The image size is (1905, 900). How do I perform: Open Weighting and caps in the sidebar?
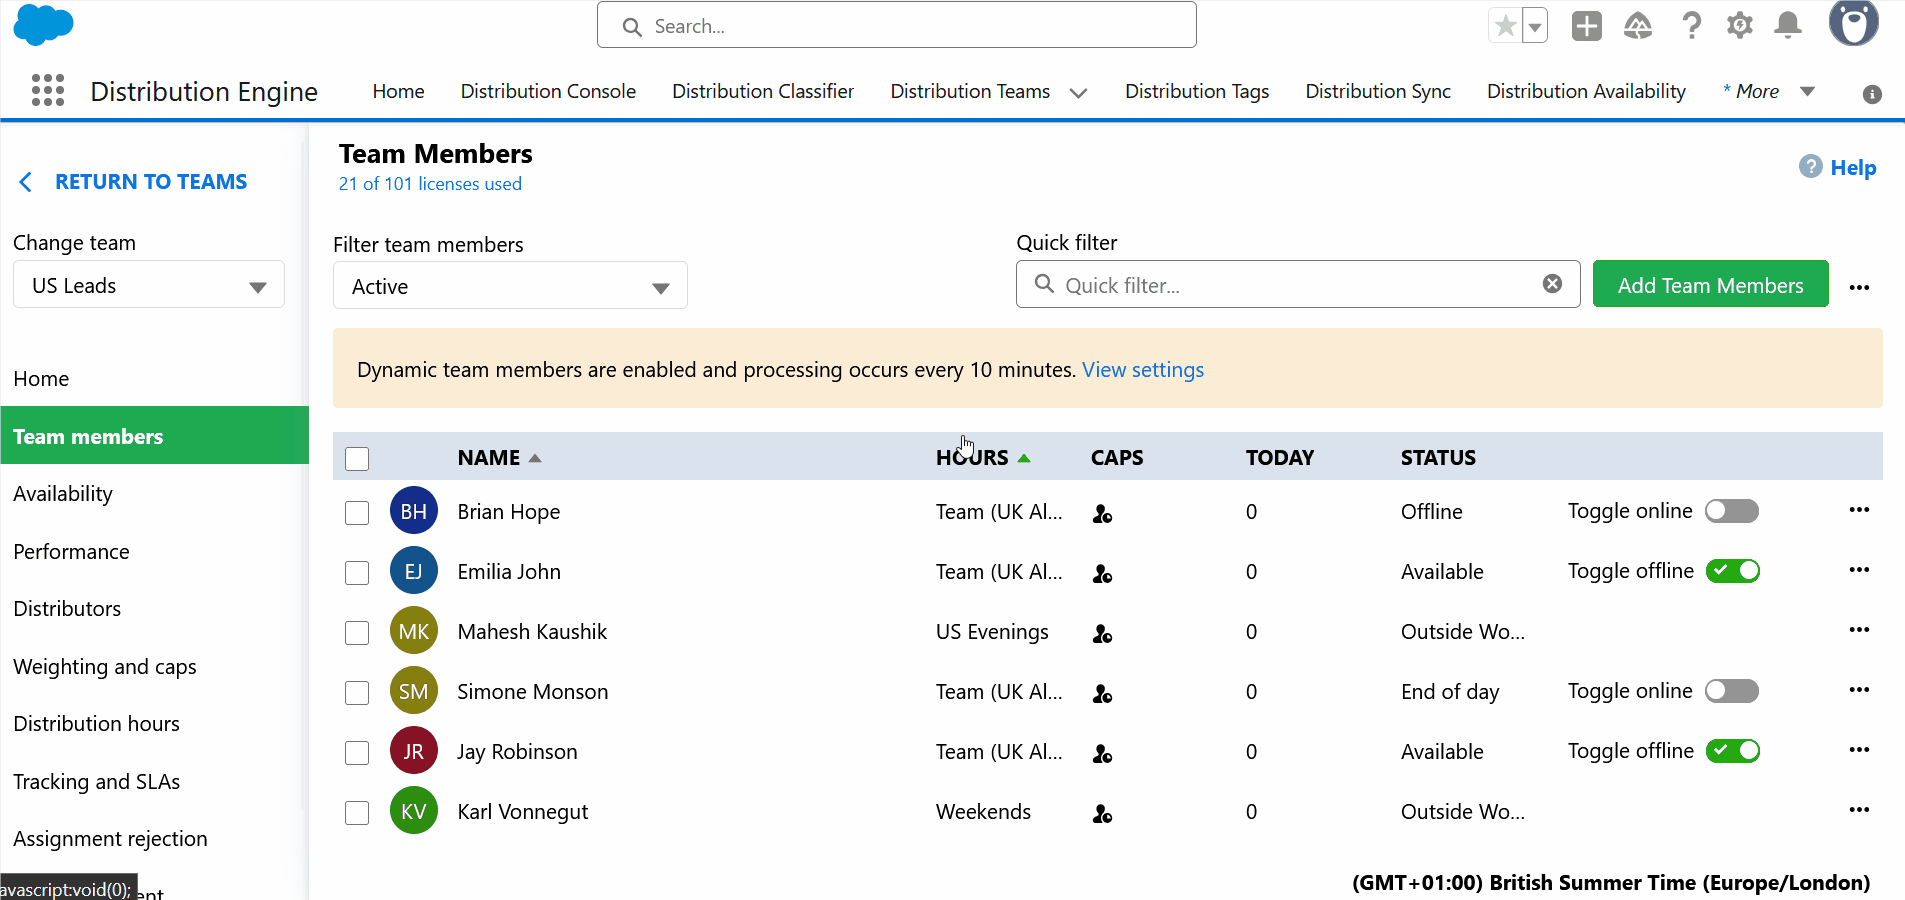105,667
